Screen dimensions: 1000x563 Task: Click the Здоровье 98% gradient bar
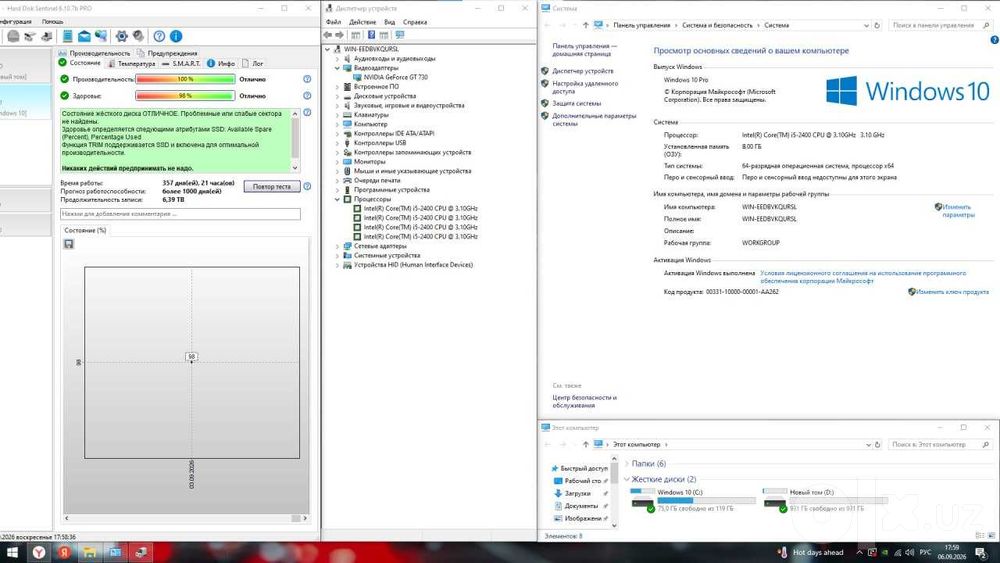point(185,96)
